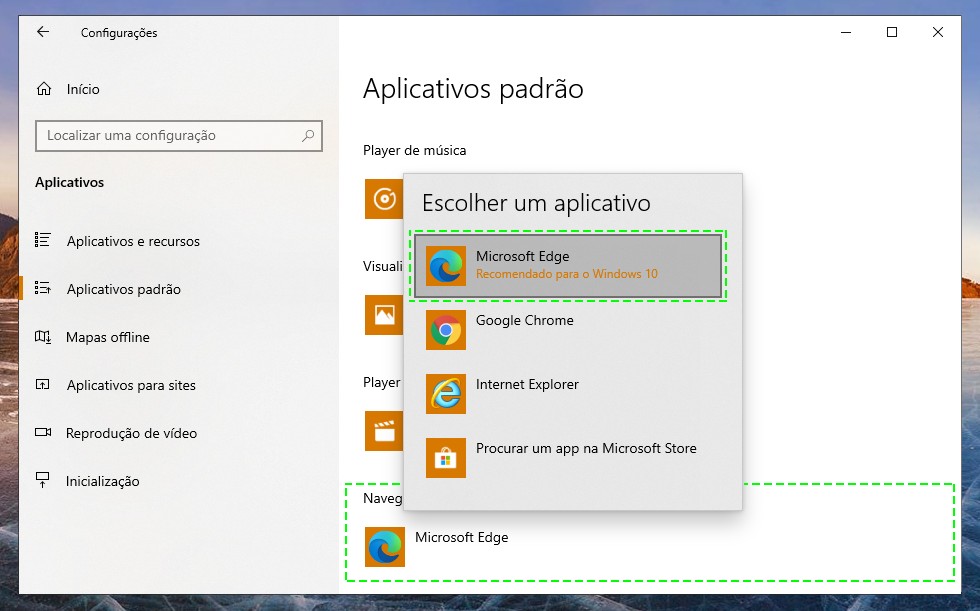Click the search magnifier icon
Screen dimensions: 980x611
(x=308, y=136)
